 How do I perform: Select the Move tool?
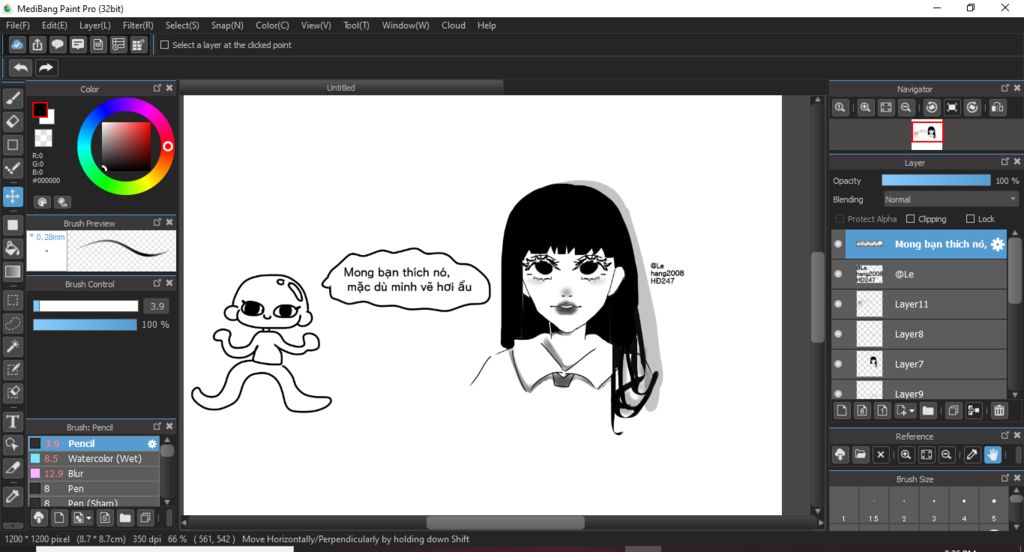12,197
